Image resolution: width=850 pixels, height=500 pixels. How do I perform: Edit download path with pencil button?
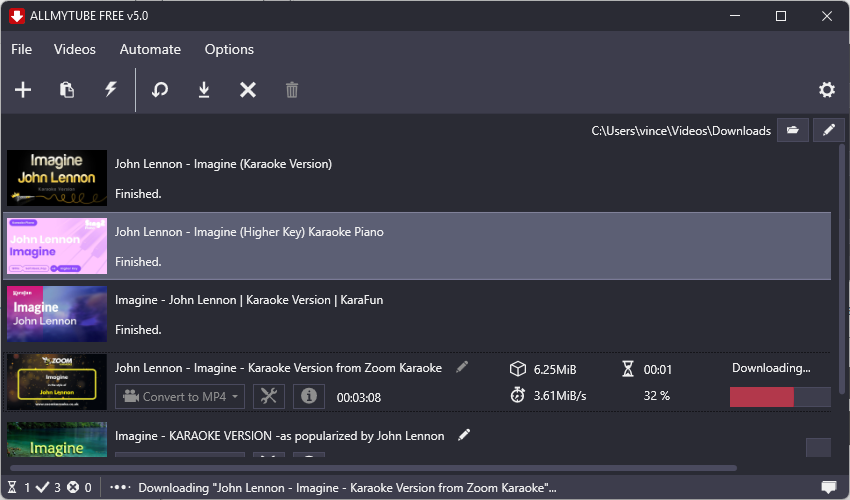[828, 130]
